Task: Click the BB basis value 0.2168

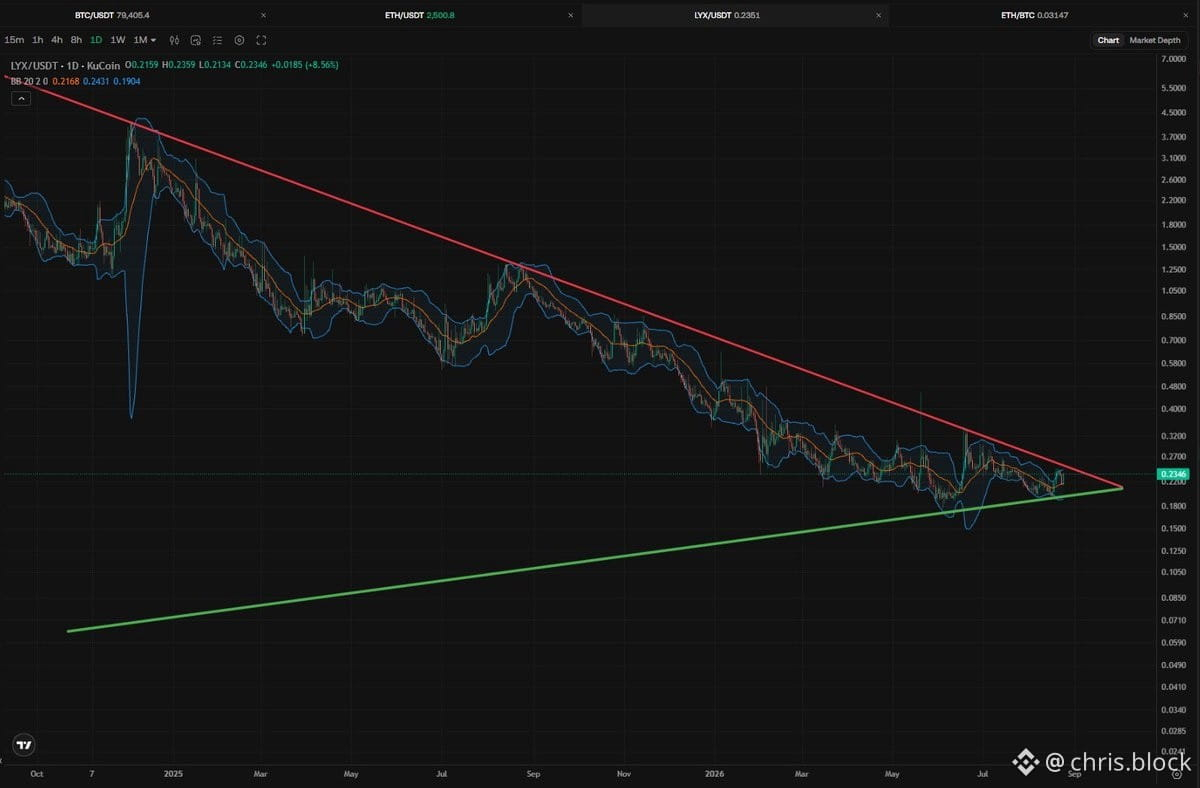Action: coord(66,81)
